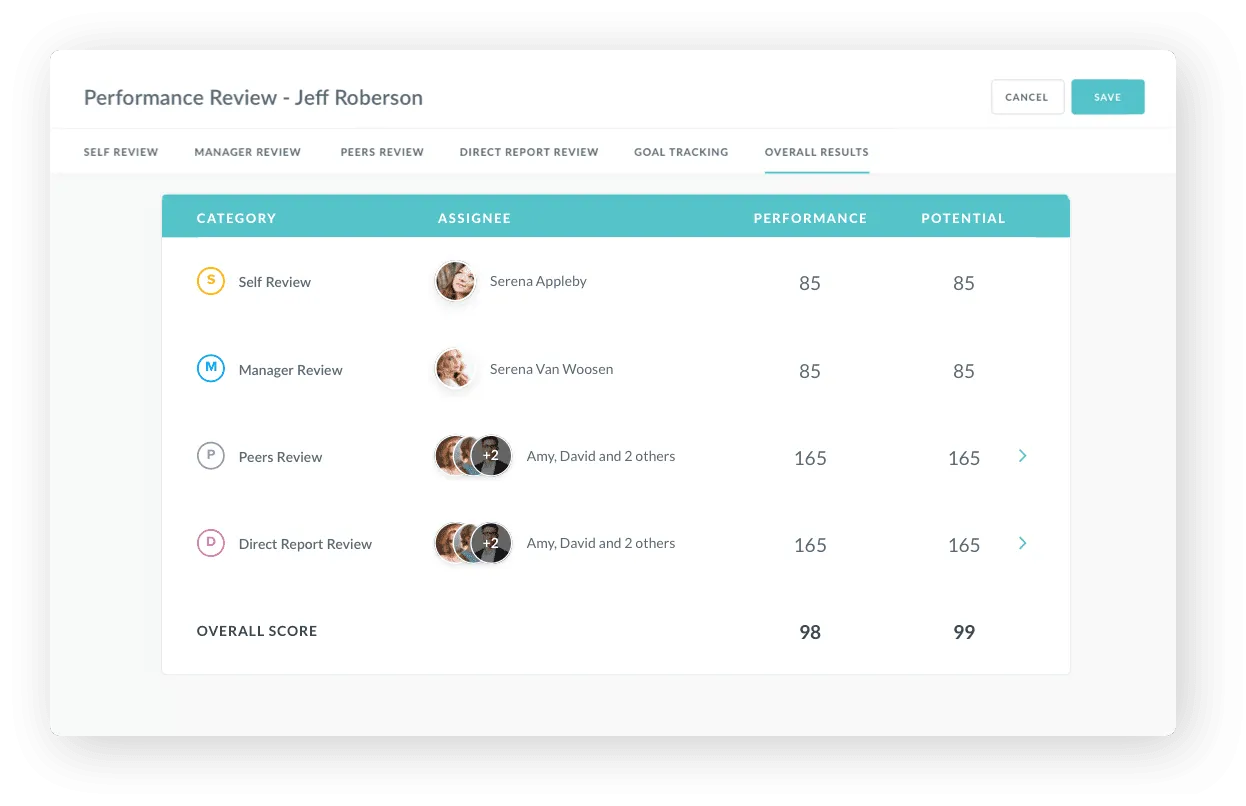Click Serena Van Woosen's avatar photo
Image resolution: width=1246 pixels, height=806 pixels.
click(x=455, y=369)
